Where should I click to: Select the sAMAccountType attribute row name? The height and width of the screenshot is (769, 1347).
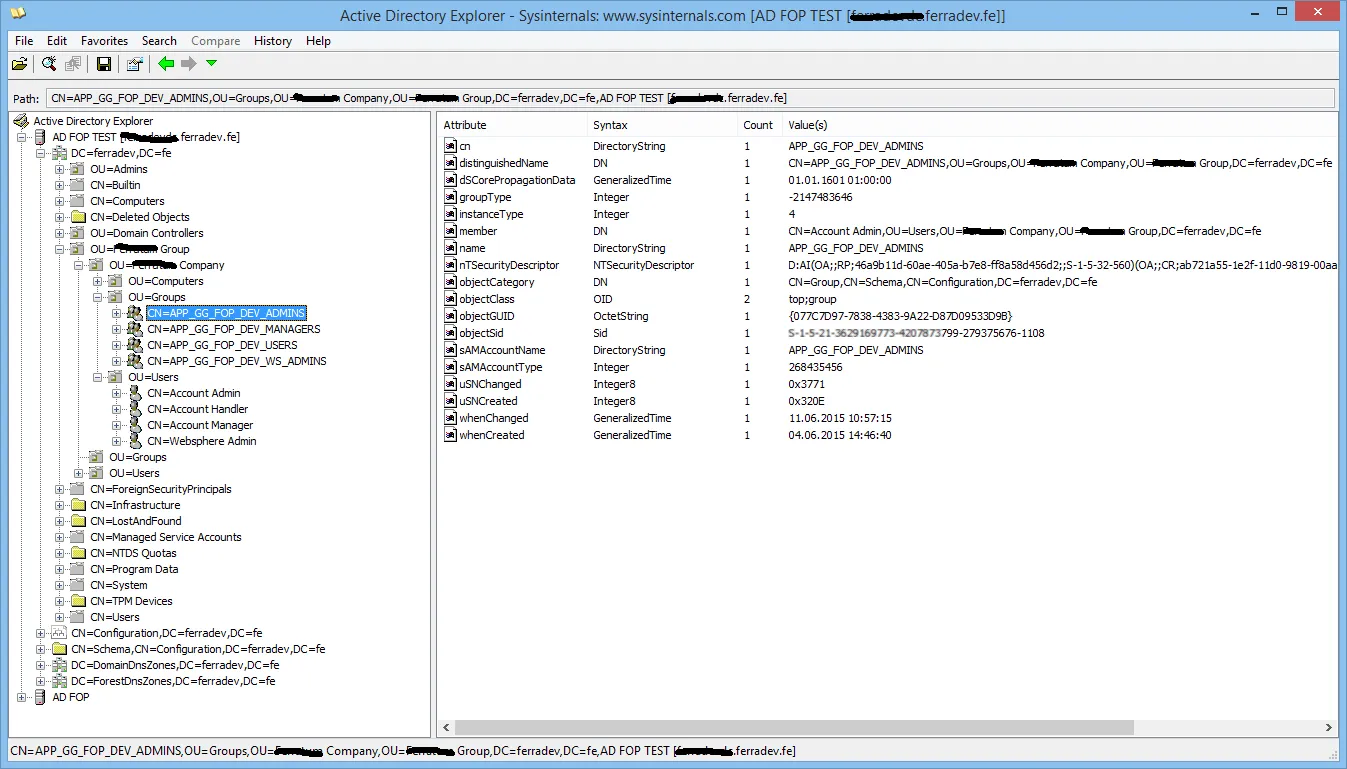point(501,367)
